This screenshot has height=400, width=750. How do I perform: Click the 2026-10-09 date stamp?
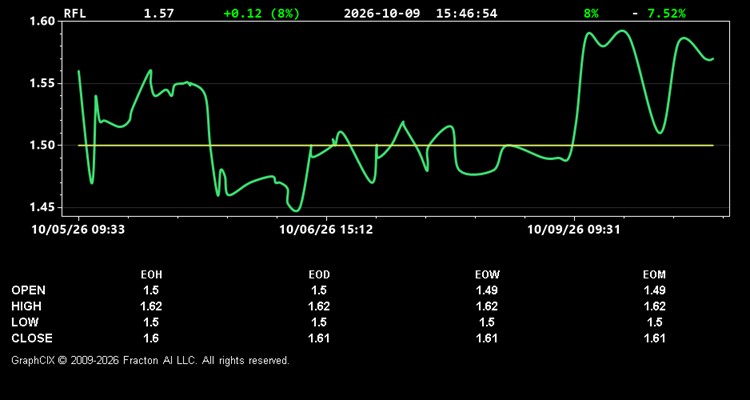pyautogui.click(x=382, y=13)
